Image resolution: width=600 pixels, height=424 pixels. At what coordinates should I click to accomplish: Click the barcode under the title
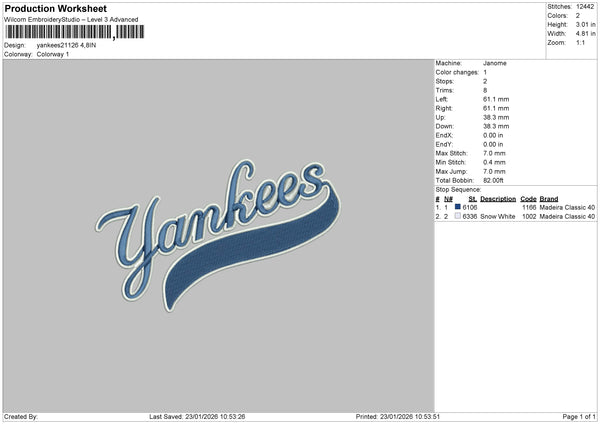tap(75, 32)
